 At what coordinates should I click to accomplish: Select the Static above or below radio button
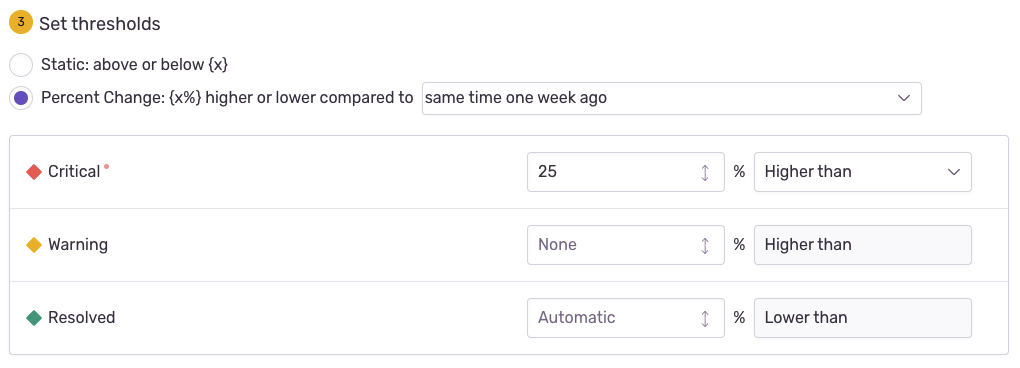point(21,65)
